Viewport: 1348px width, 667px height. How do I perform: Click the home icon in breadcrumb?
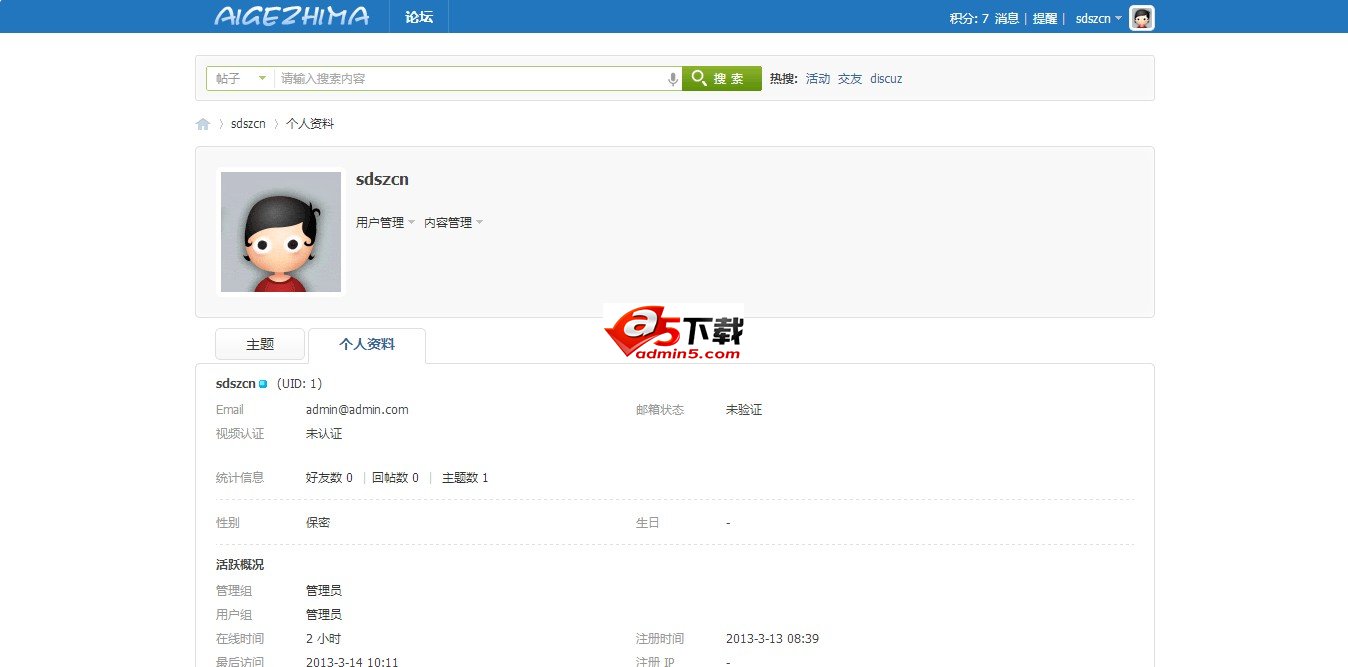tap(203, 124)
